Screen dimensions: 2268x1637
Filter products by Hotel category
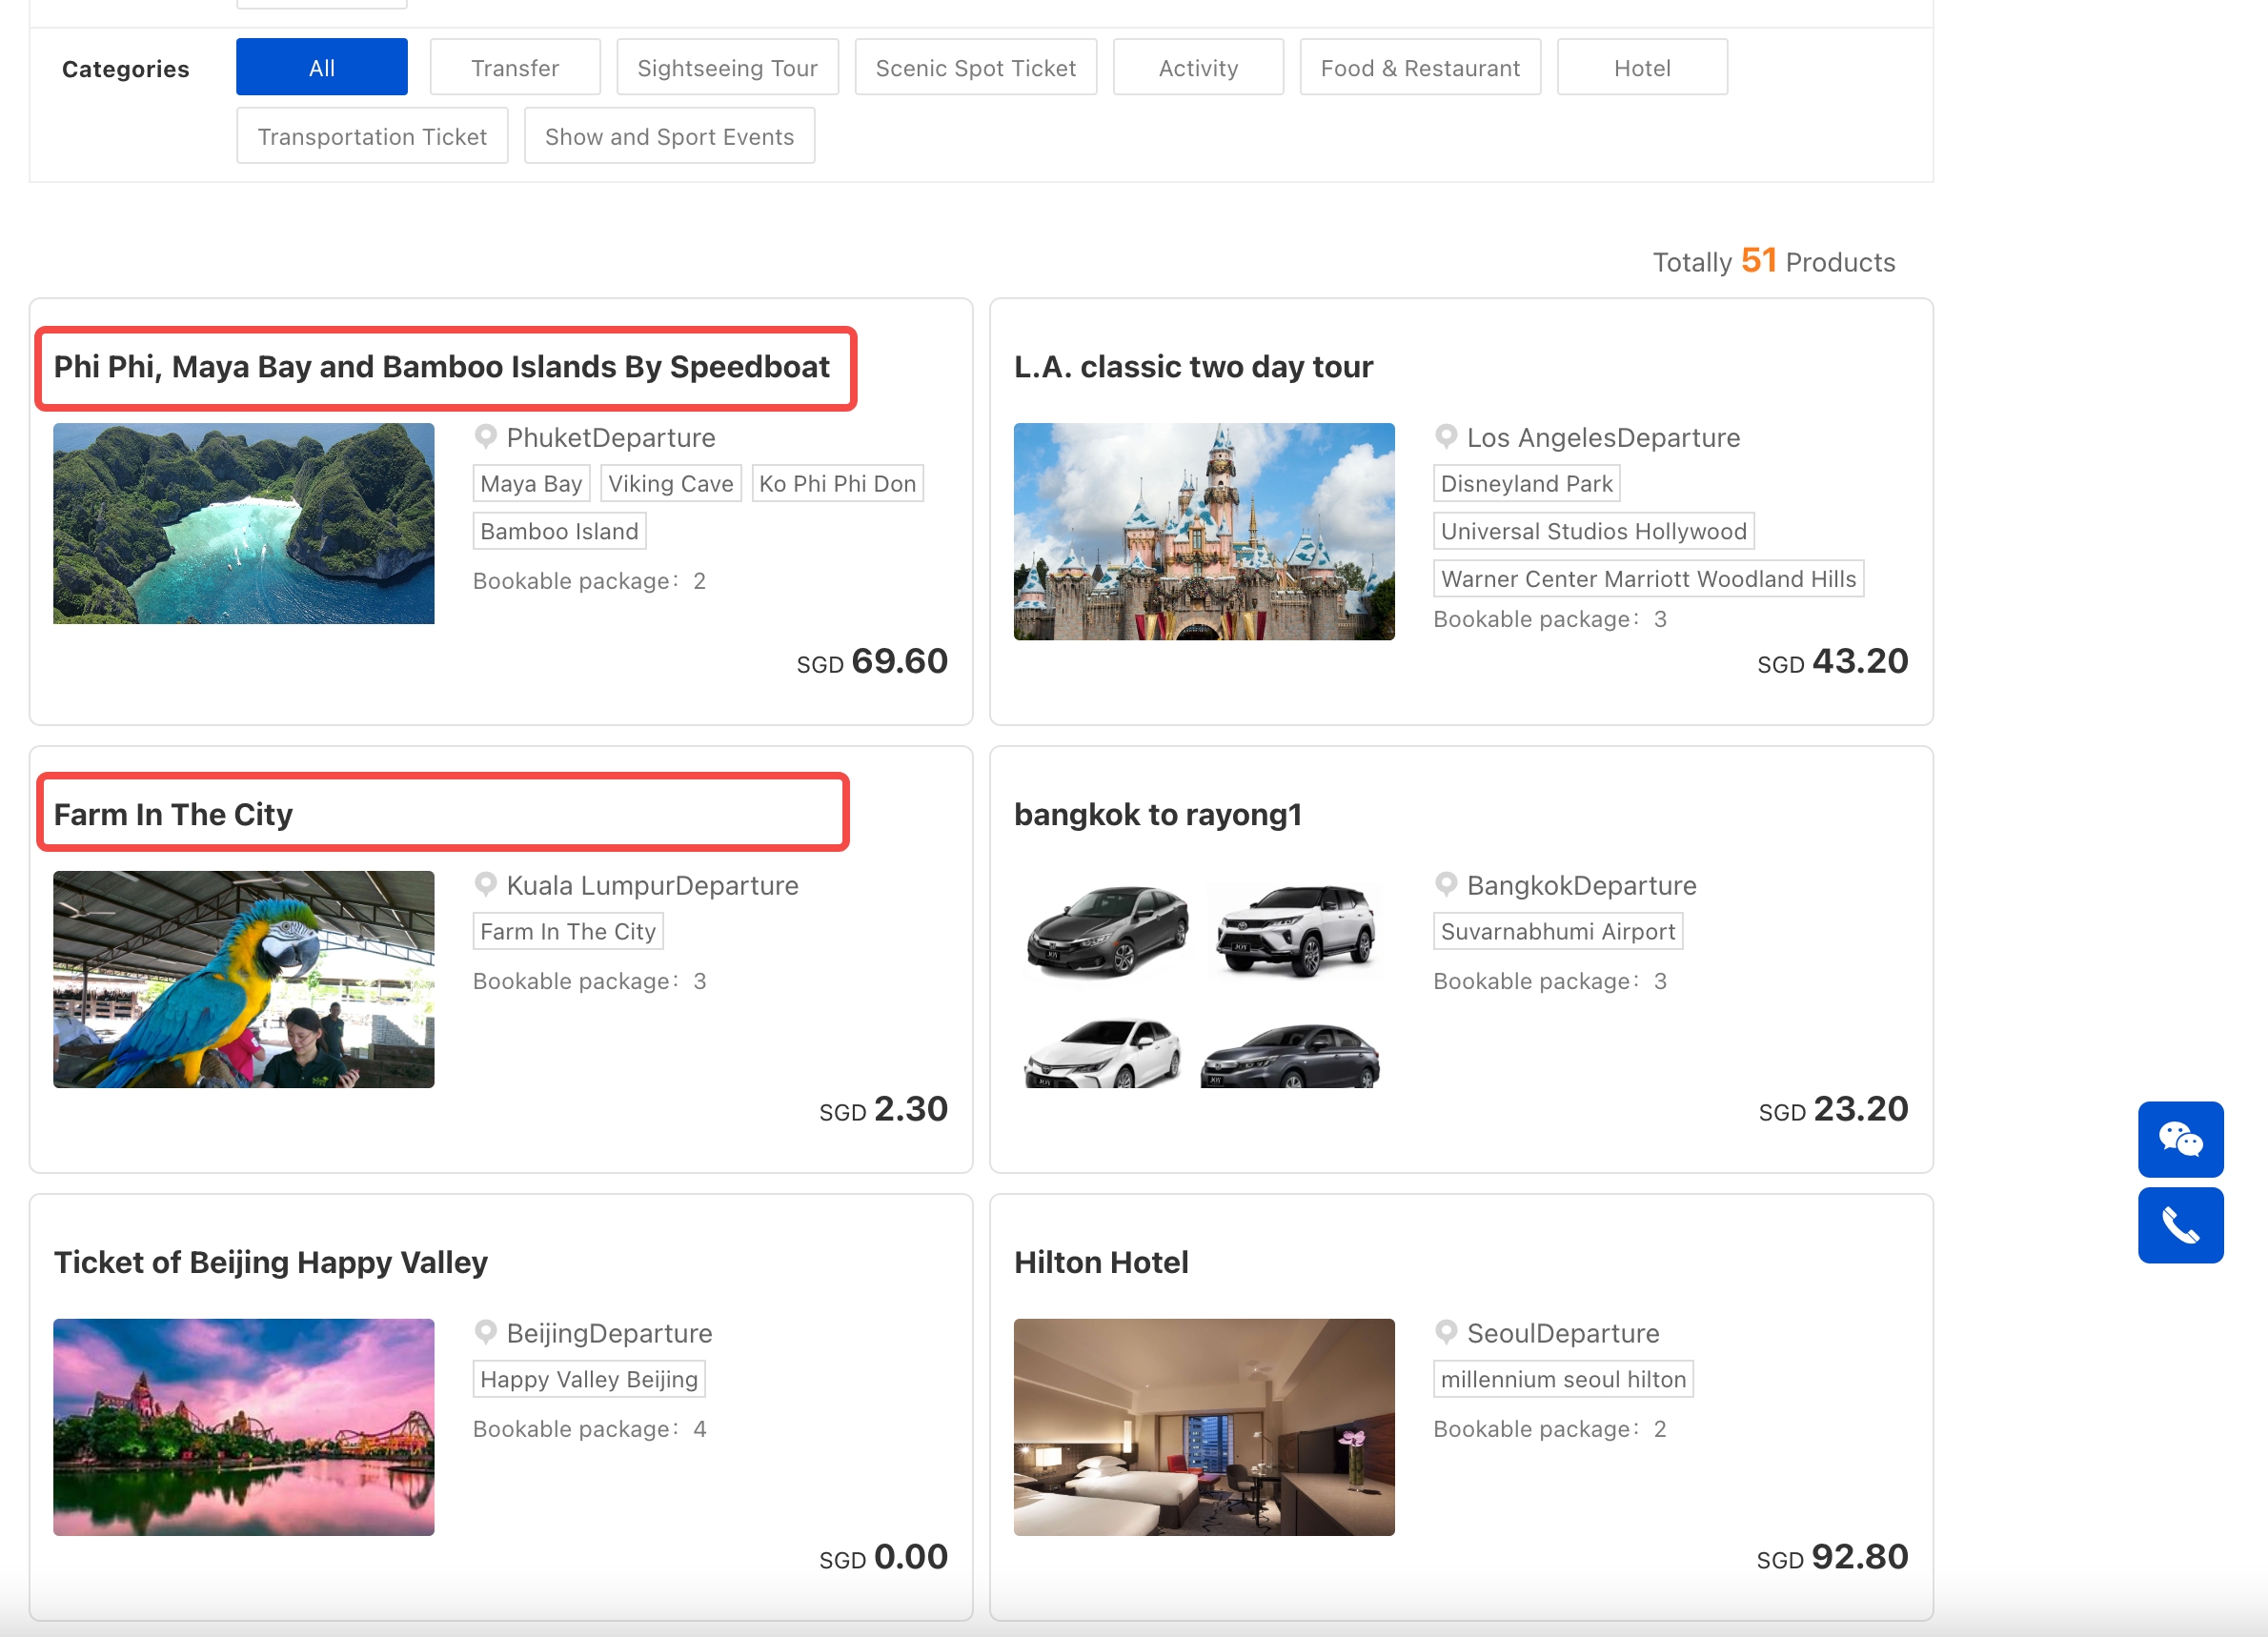click(x=1641, y=67)
